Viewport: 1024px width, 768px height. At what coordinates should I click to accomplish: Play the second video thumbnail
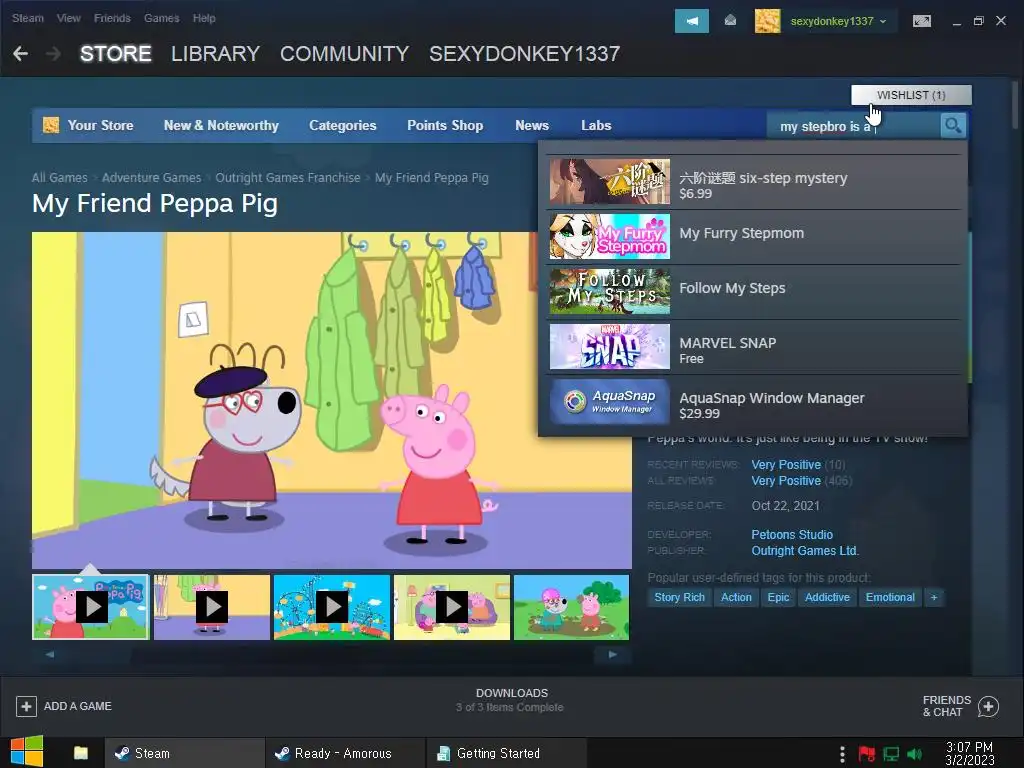click(212, 607)
